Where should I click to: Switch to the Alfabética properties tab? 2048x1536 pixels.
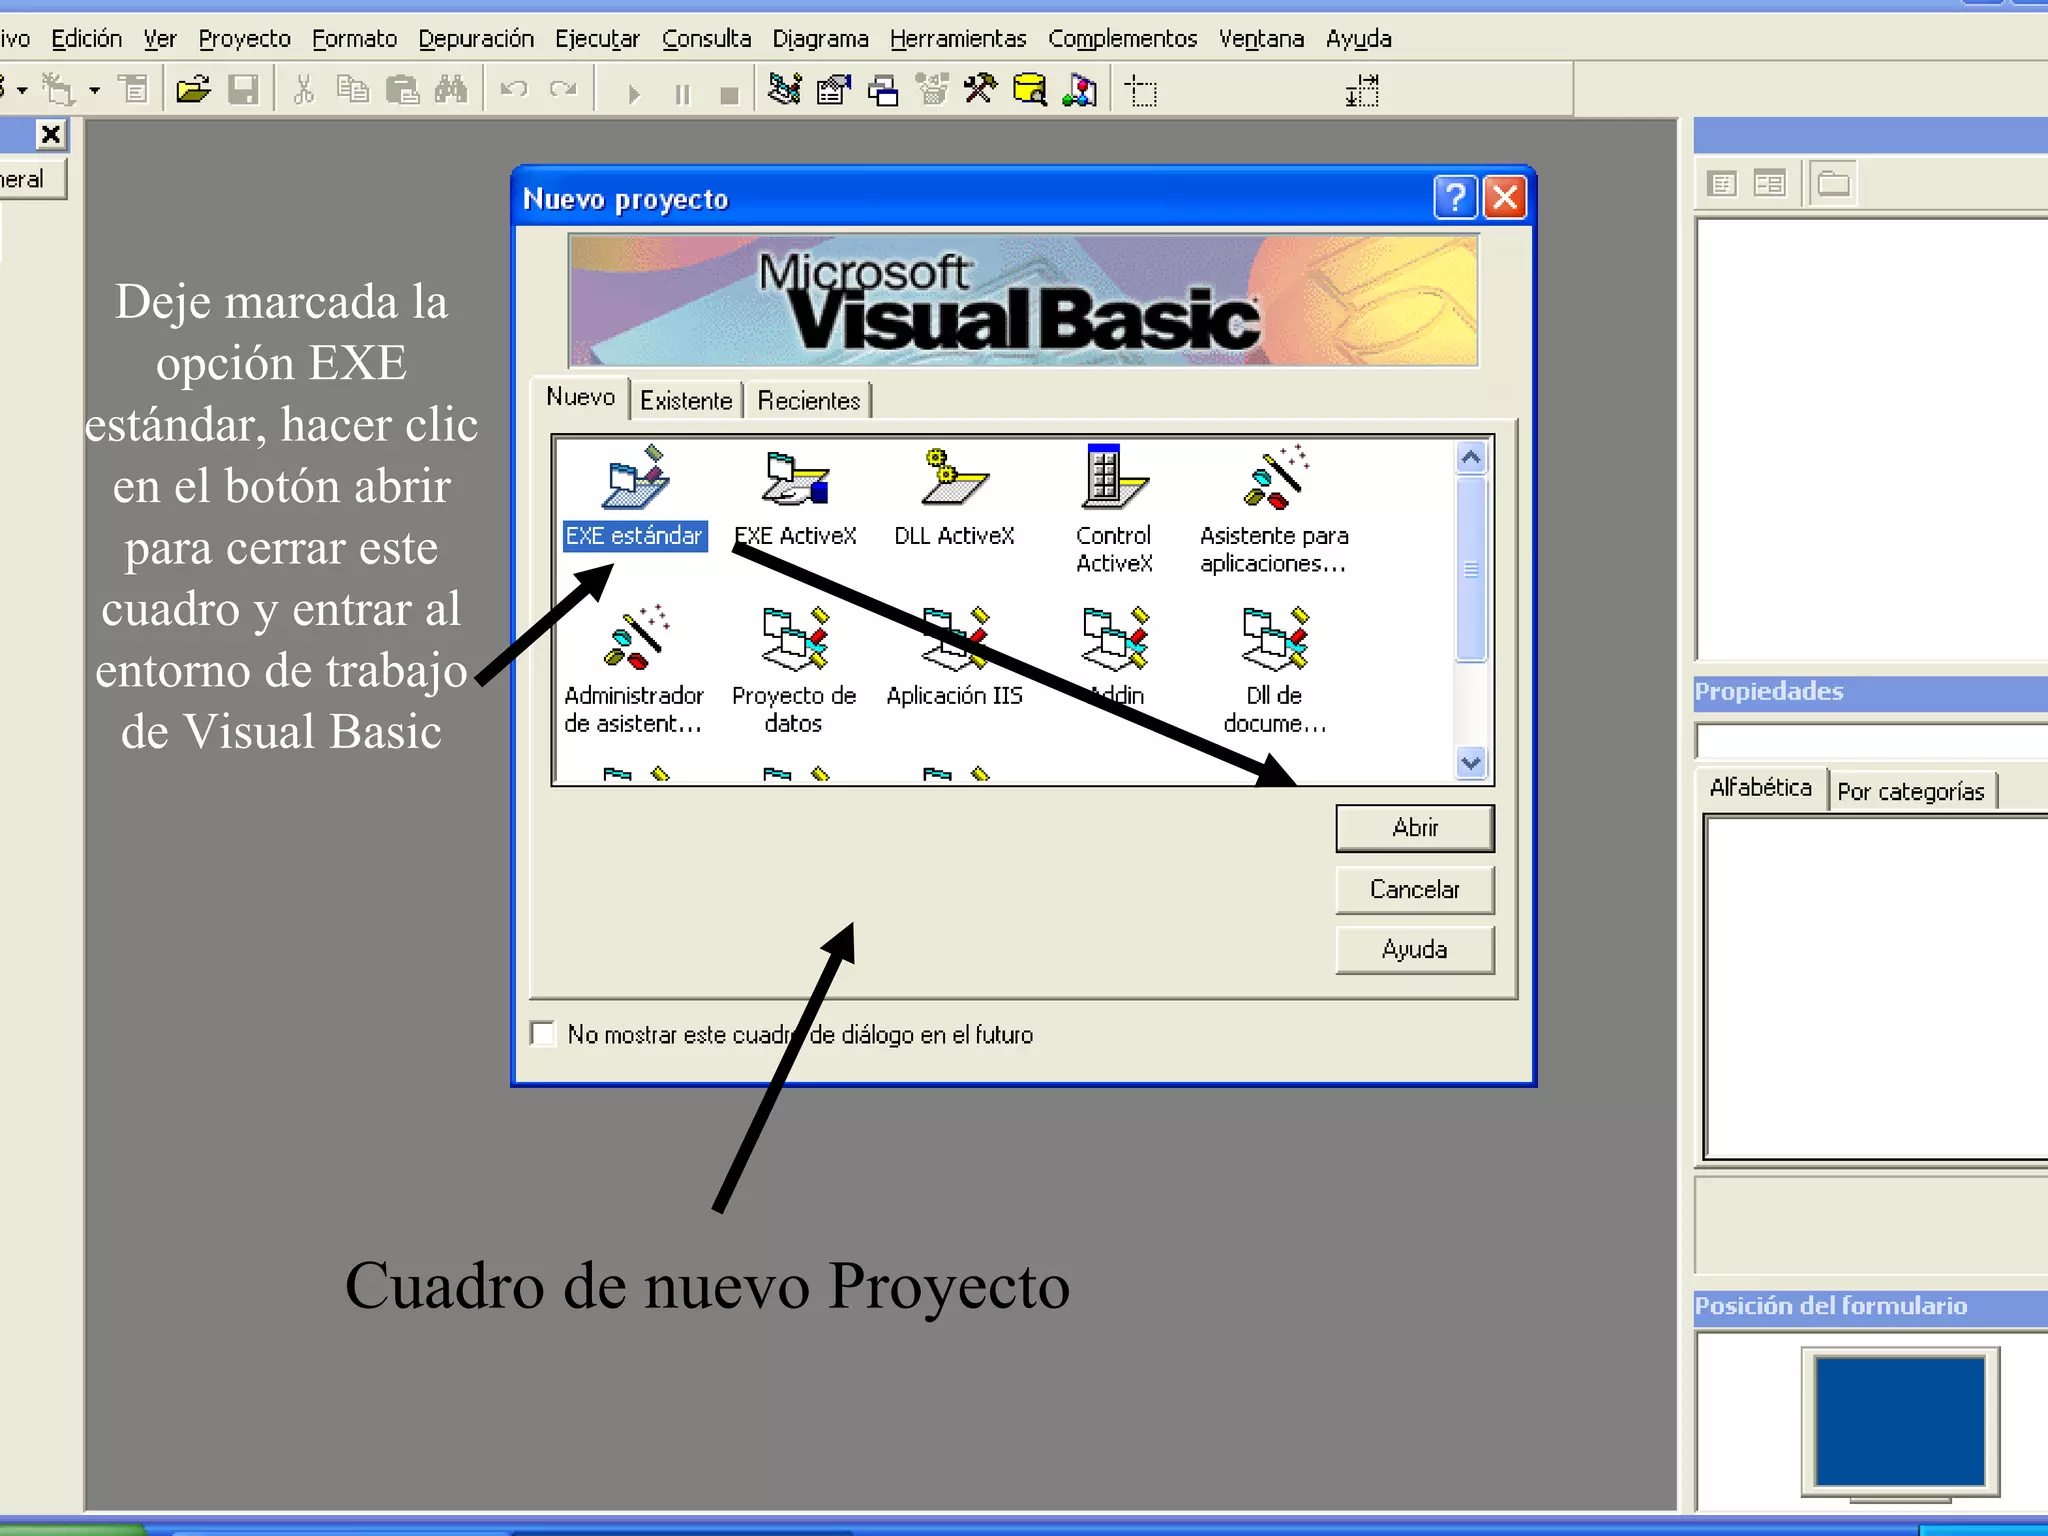1760,788
